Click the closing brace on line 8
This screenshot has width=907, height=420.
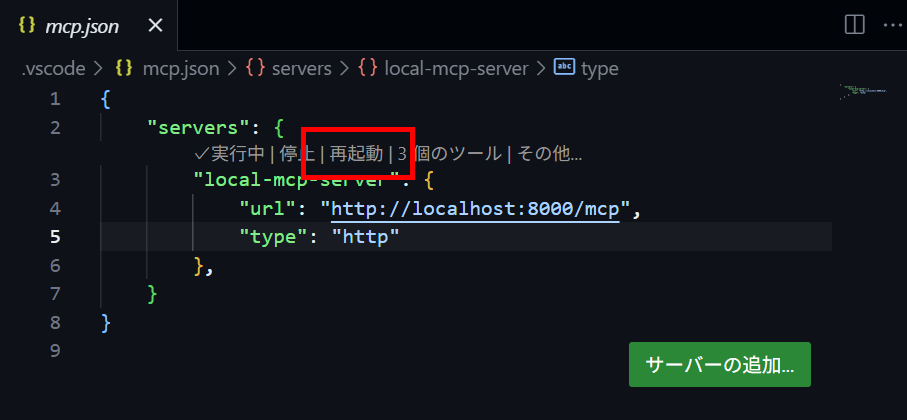tap(105, 323)
